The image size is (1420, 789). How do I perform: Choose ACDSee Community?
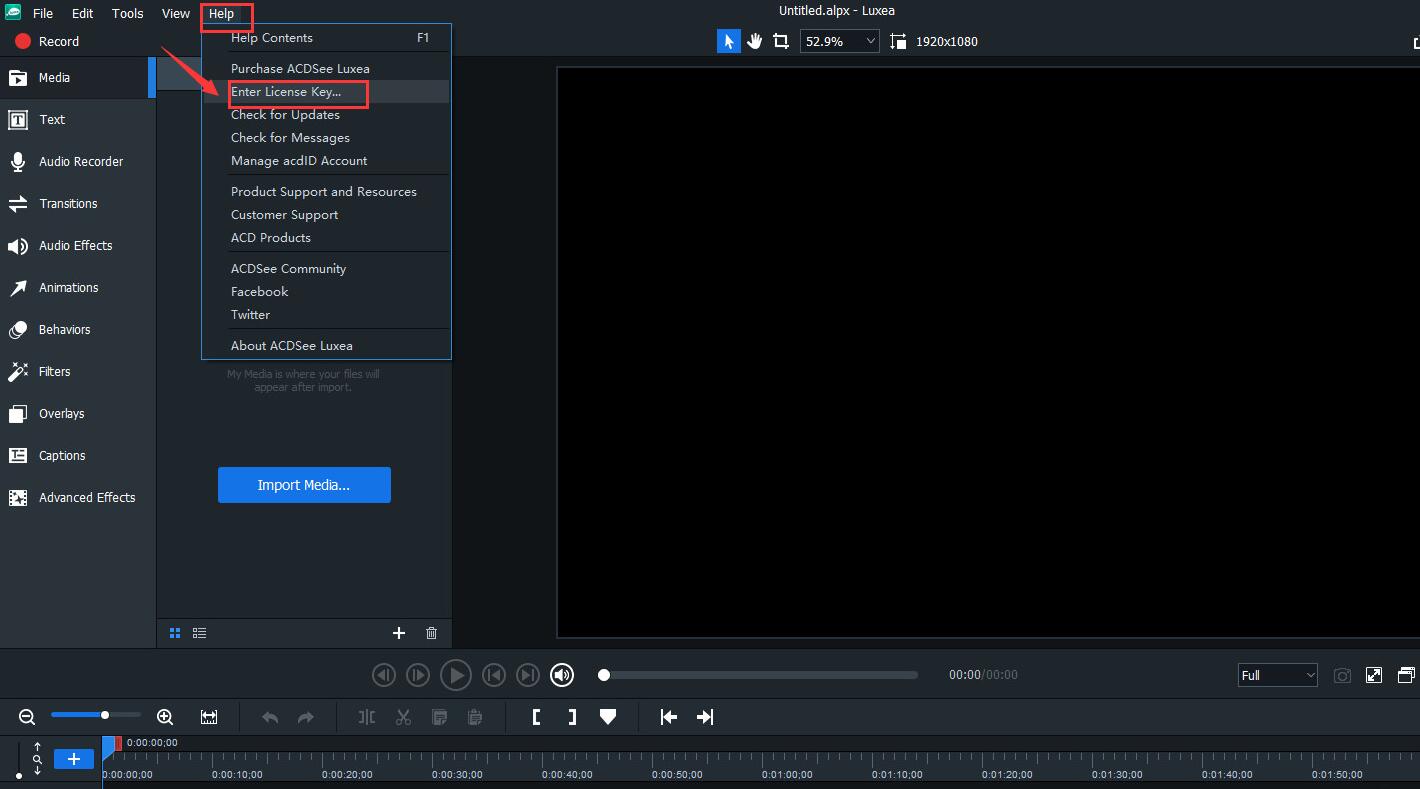point(326,268)
